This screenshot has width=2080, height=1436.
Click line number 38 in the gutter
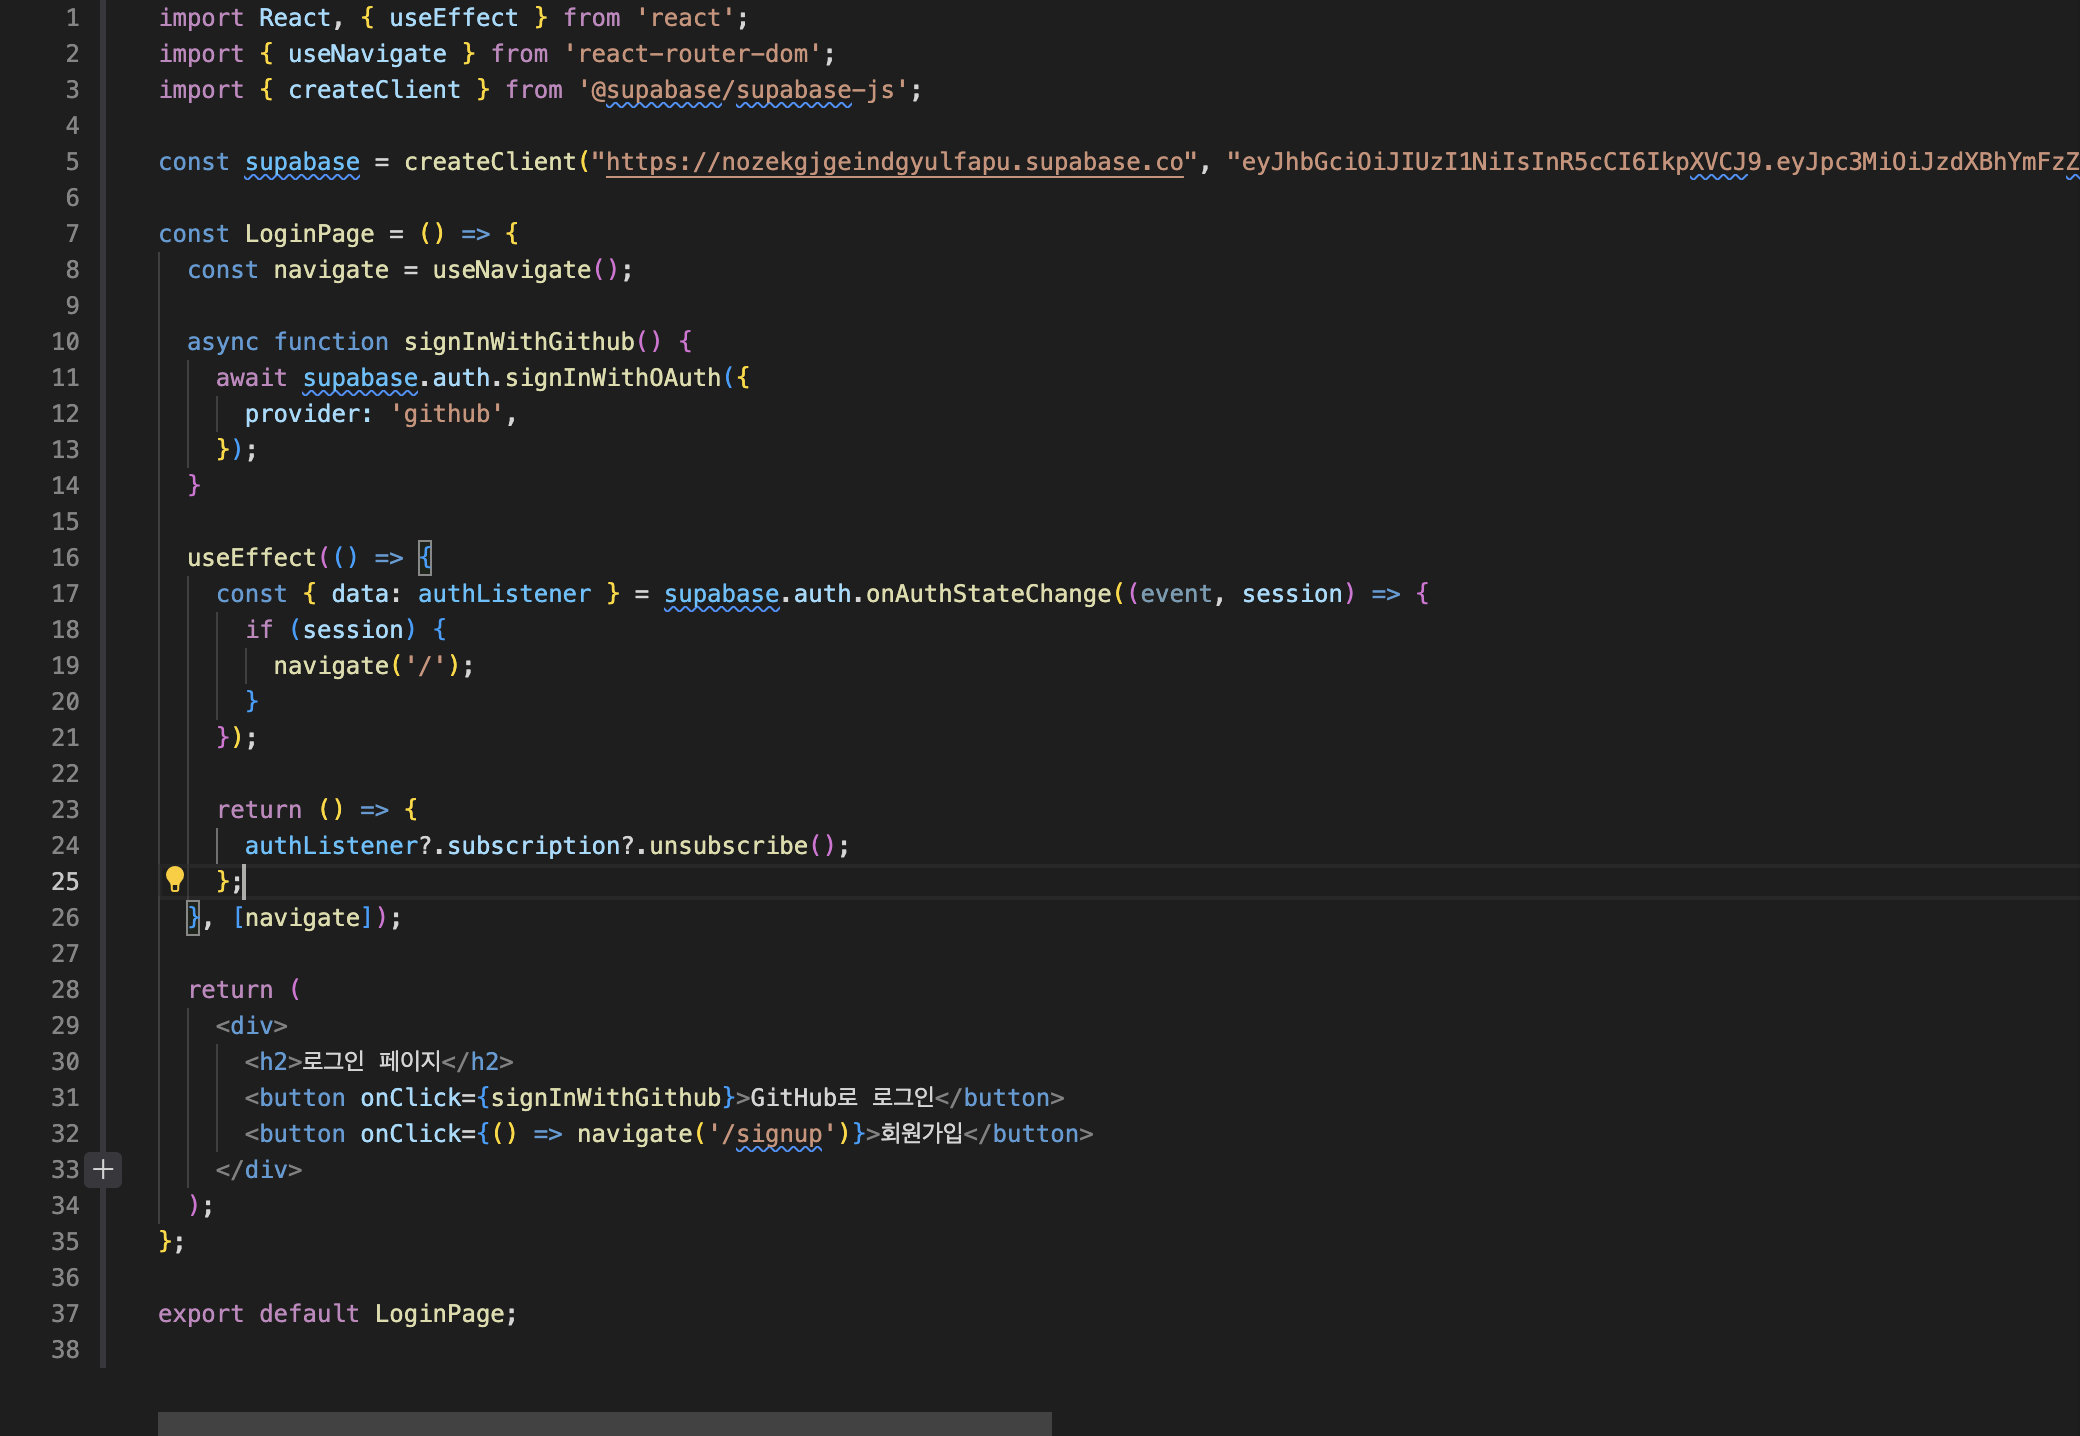point(65,1350)
